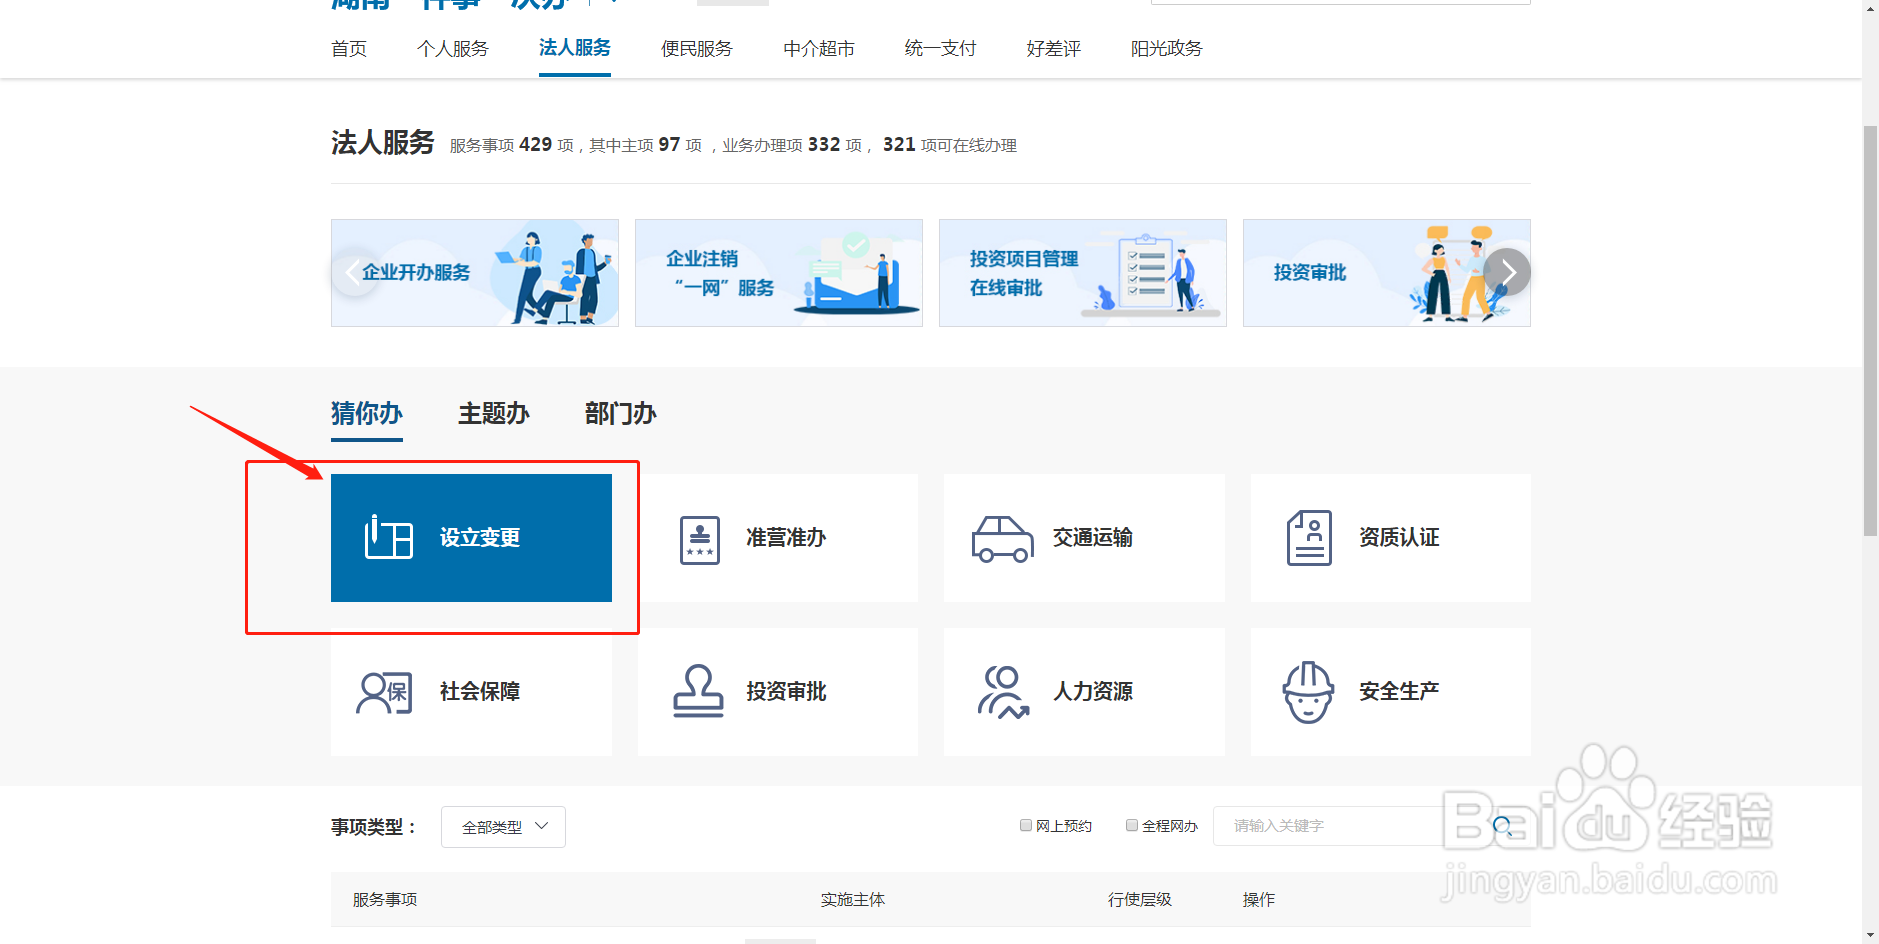Open the 企业开办服务 banner
1879x944 pixels.
click(x=474, y=272)
